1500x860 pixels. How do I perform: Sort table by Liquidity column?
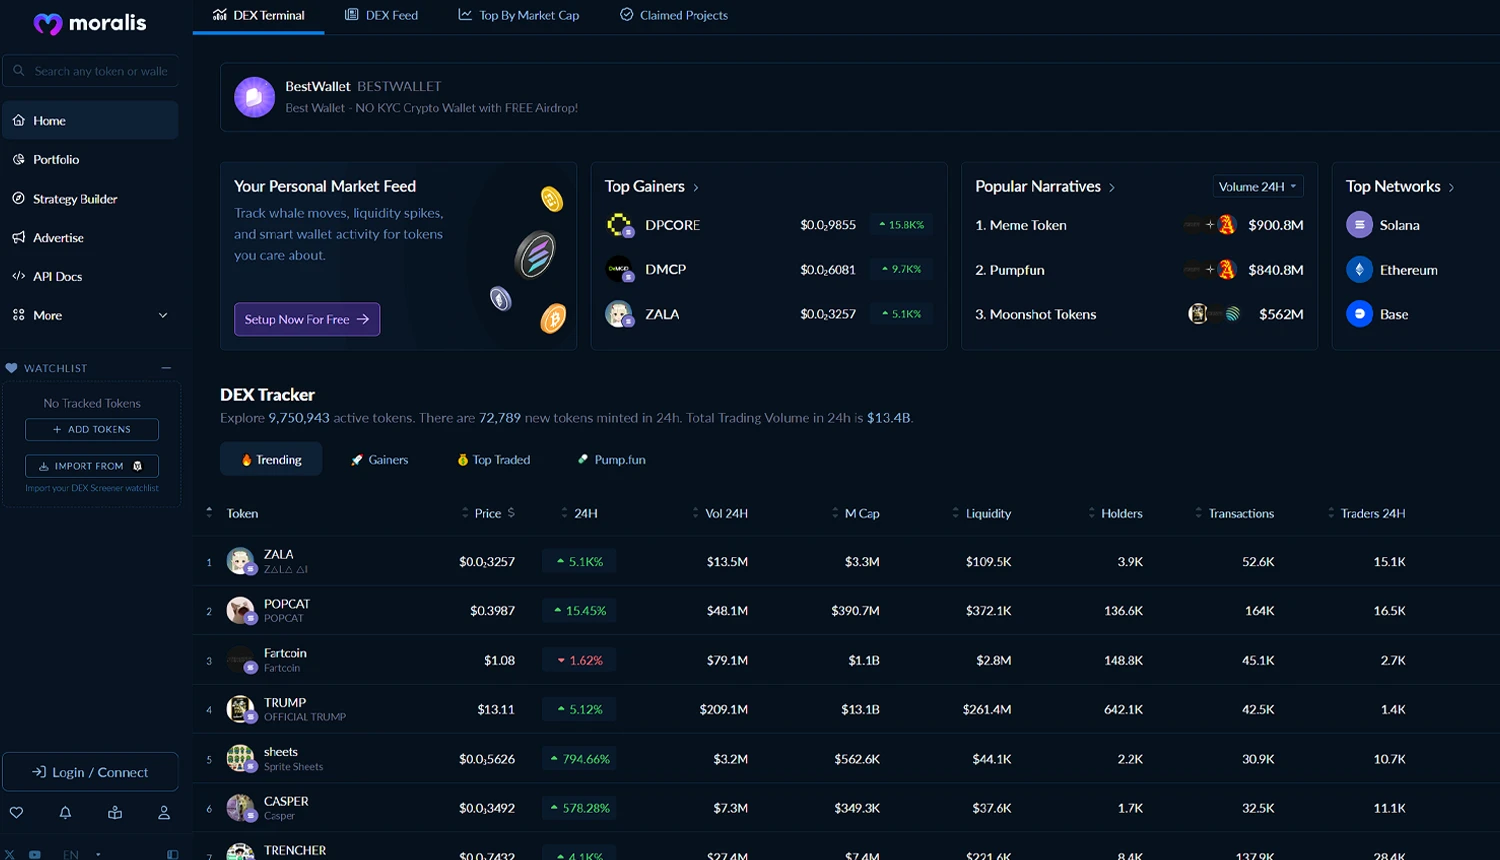982,513
